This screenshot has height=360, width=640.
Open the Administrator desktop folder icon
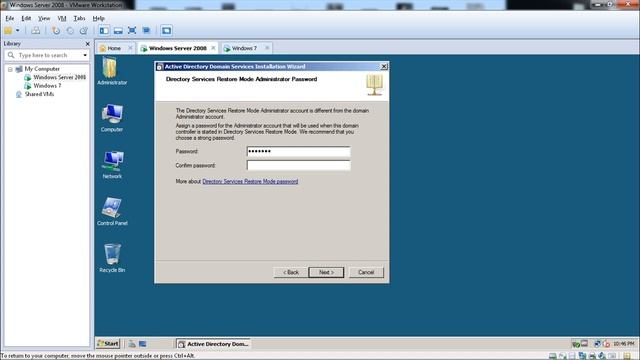click(112, 71)
